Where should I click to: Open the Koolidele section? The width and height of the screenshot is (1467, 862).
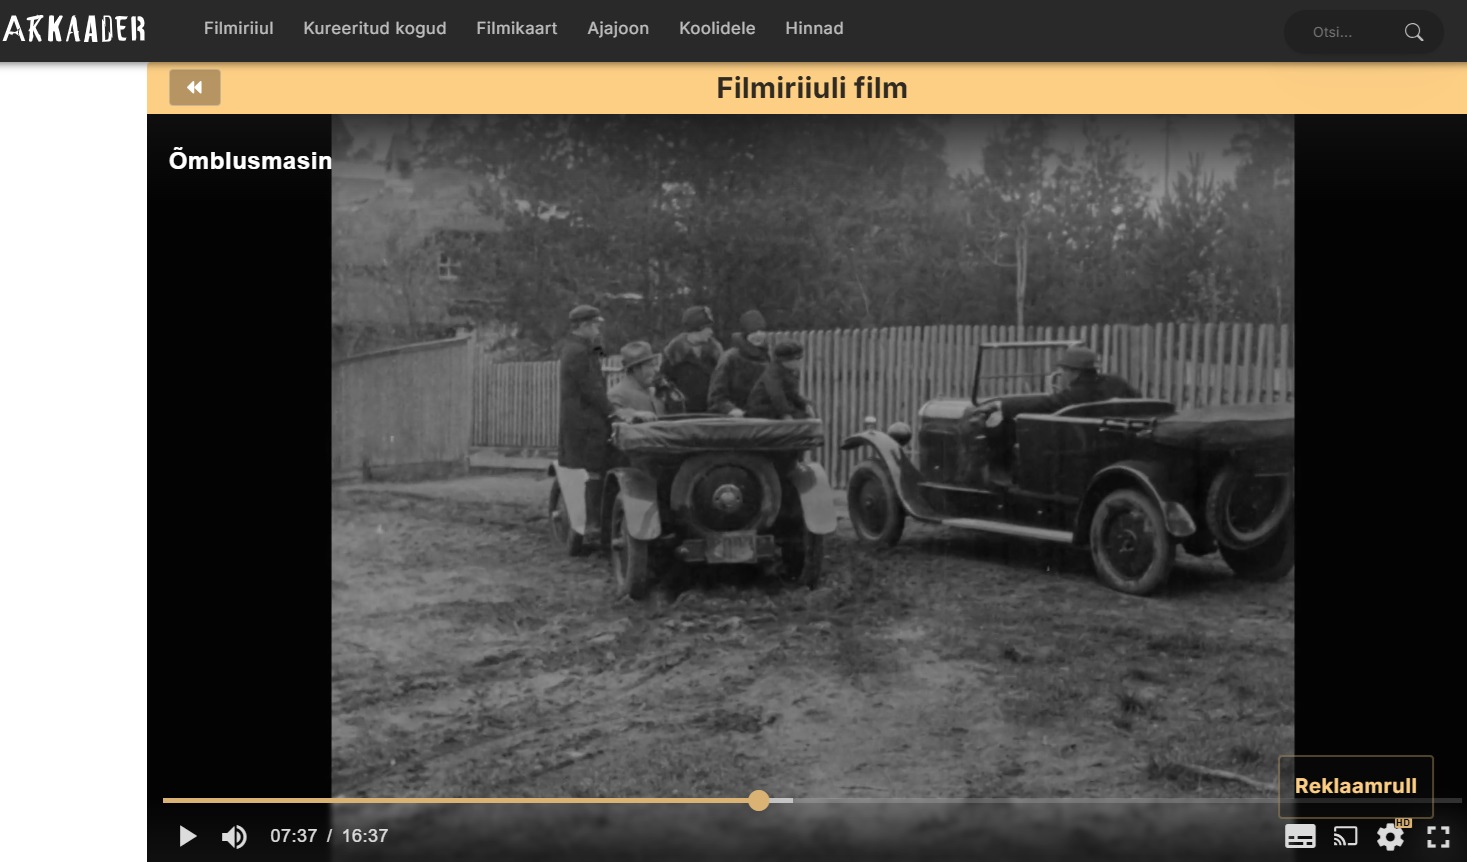point(717,29)
